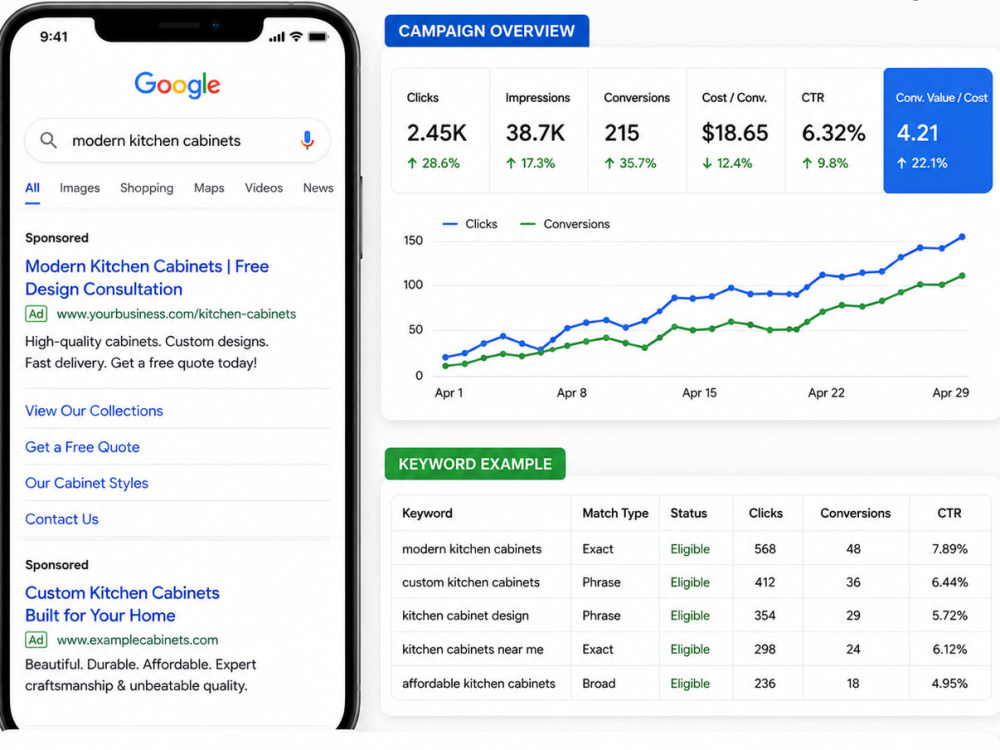The width and height of the screenshot is (1000, 750).
Task: Click the phone's Wi-Fi status icon
Action: tap(296, 36)
